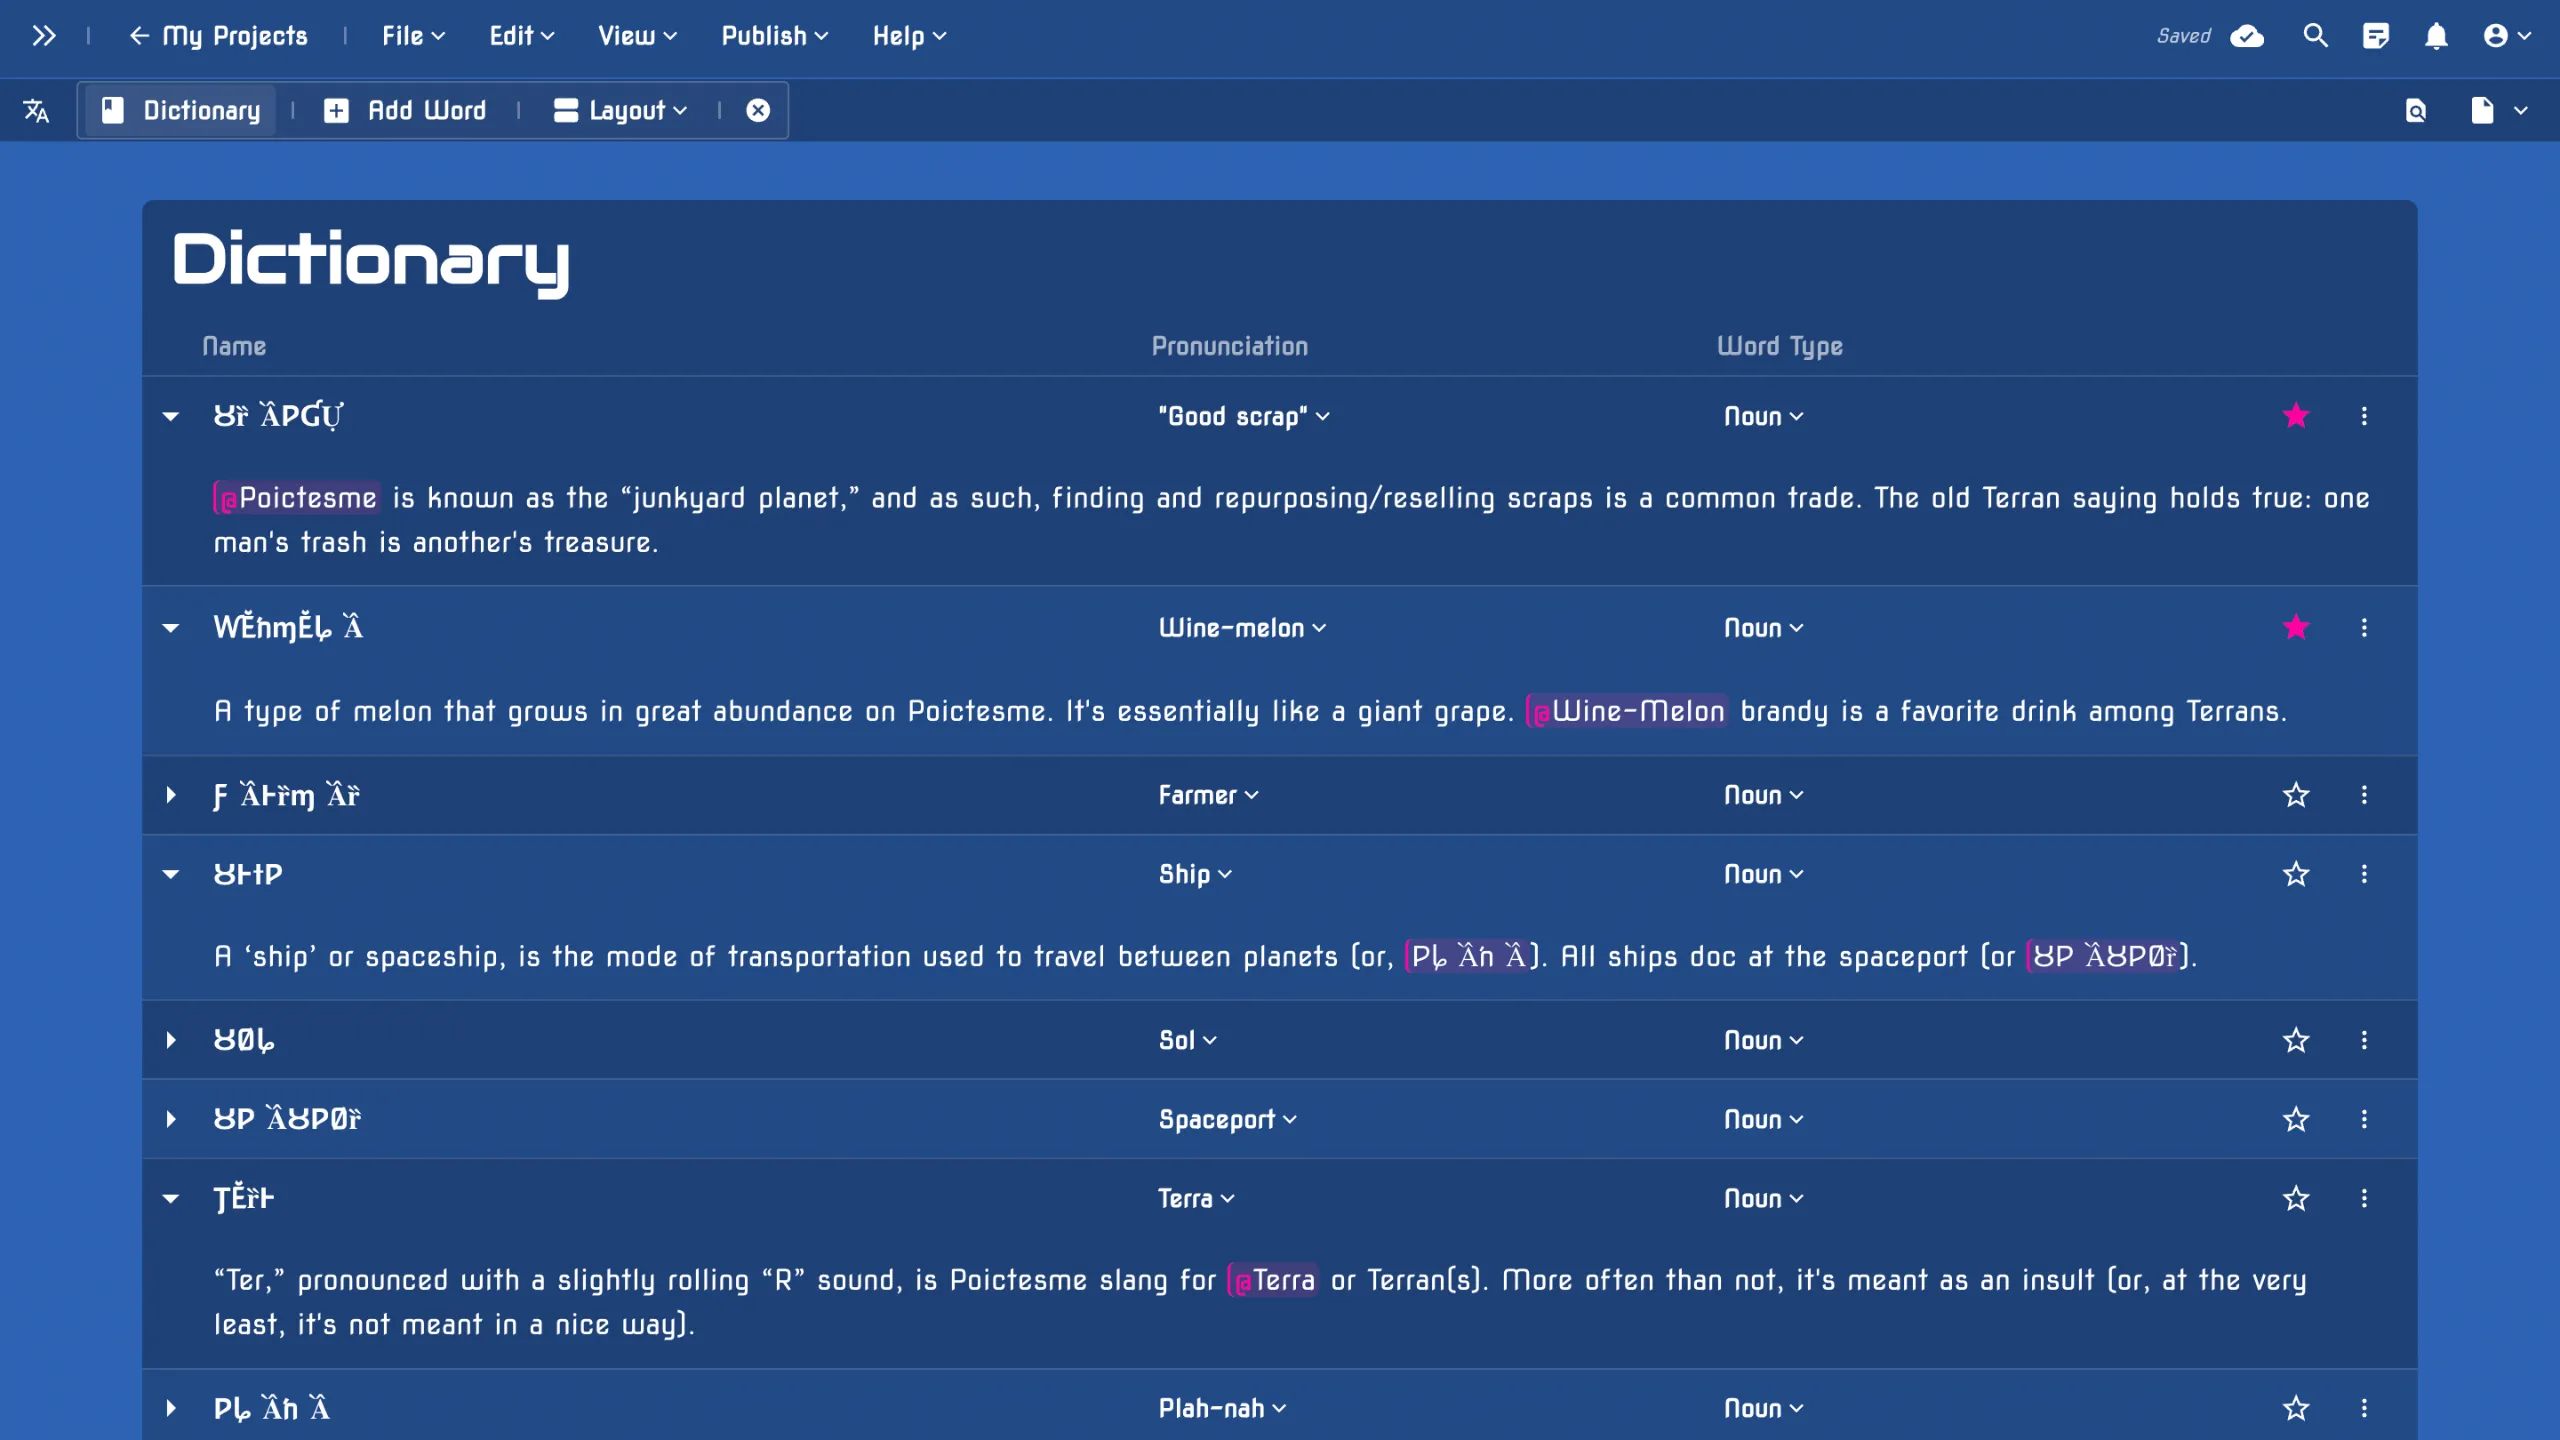Open the Spaceport pronunciation dropdown
The width and height of the screenshot is (2560, 1440).
pos(1227,1119)
